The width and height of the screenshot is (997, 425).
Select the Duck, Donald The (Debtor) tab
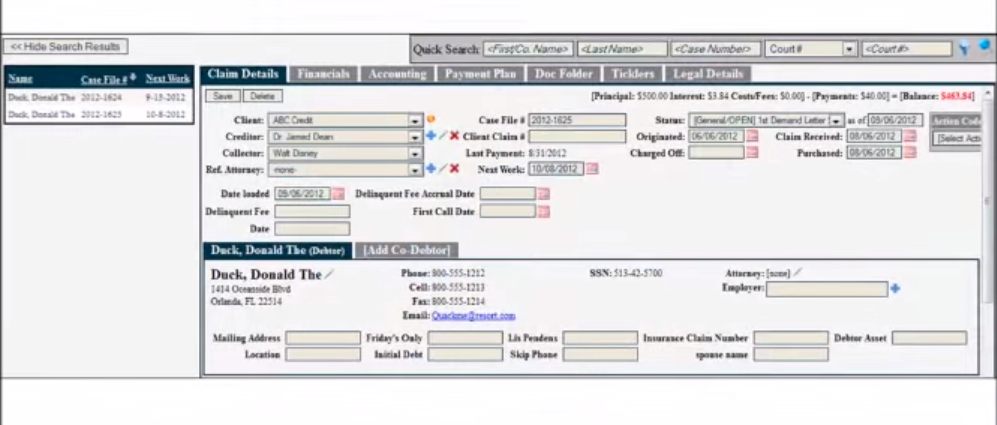tap(277, 250)
